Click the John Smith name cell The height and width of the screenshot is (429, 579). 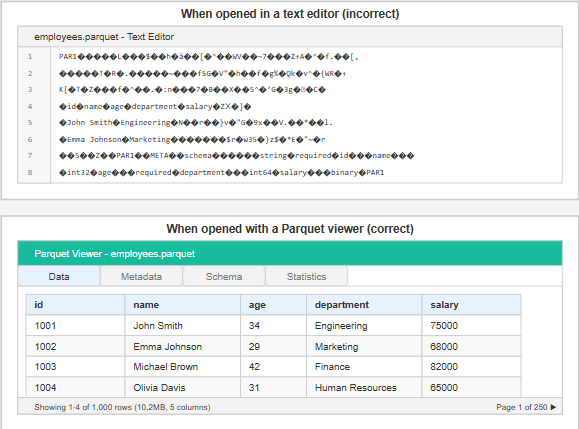(x=183, y=325)
